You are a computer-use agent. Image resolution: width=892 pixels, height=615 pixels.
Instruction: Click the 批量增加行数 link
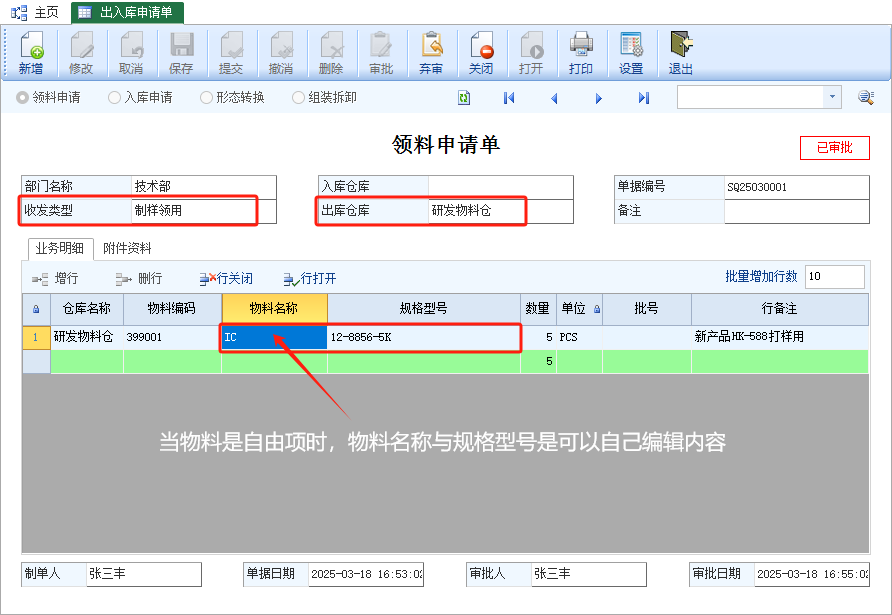click(761, 276)
